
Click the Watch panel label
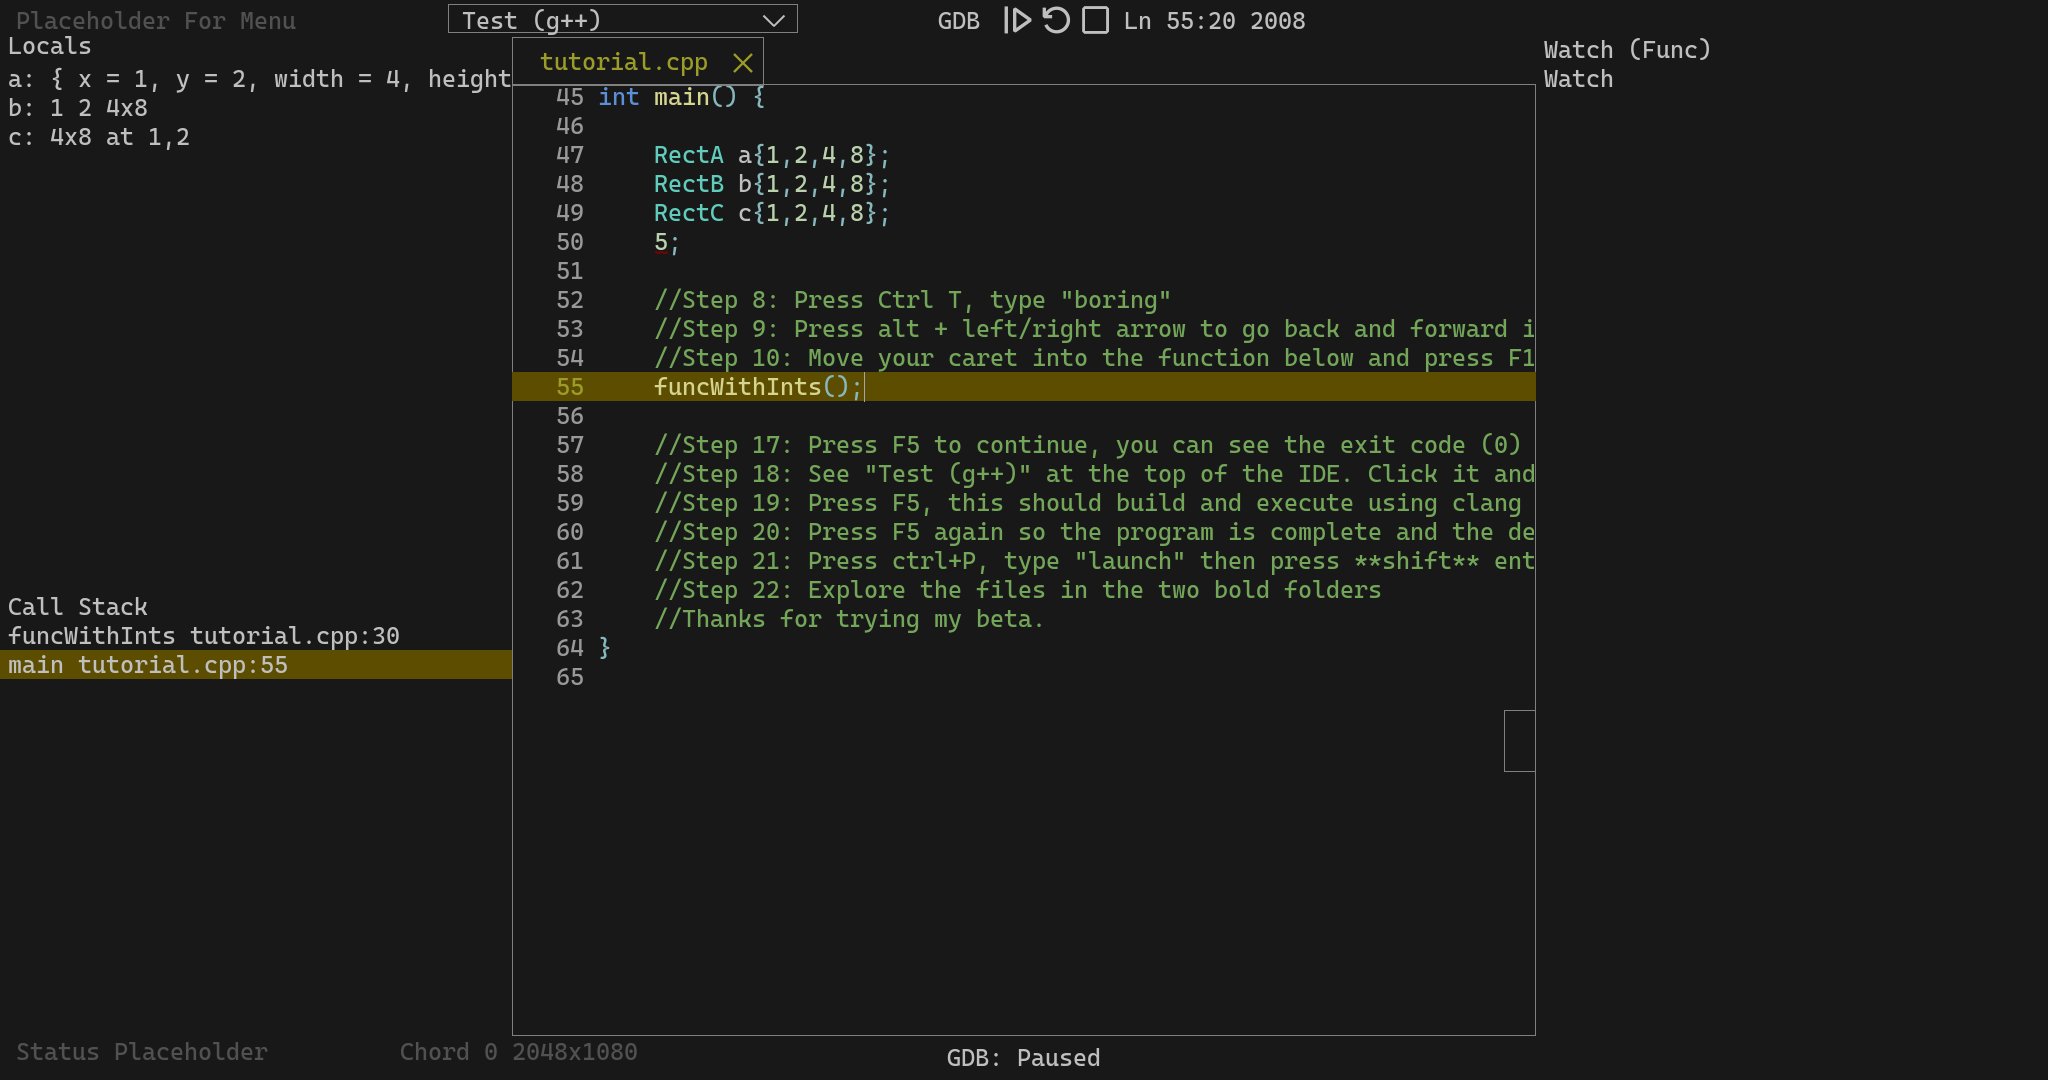coord(1578,79)
